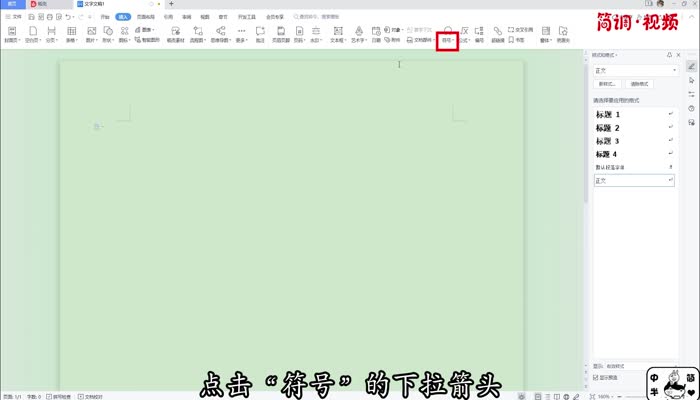700x400 pixels.
Task: Expand the current style 正文 dropdown
Action: [x=676, y=71]
